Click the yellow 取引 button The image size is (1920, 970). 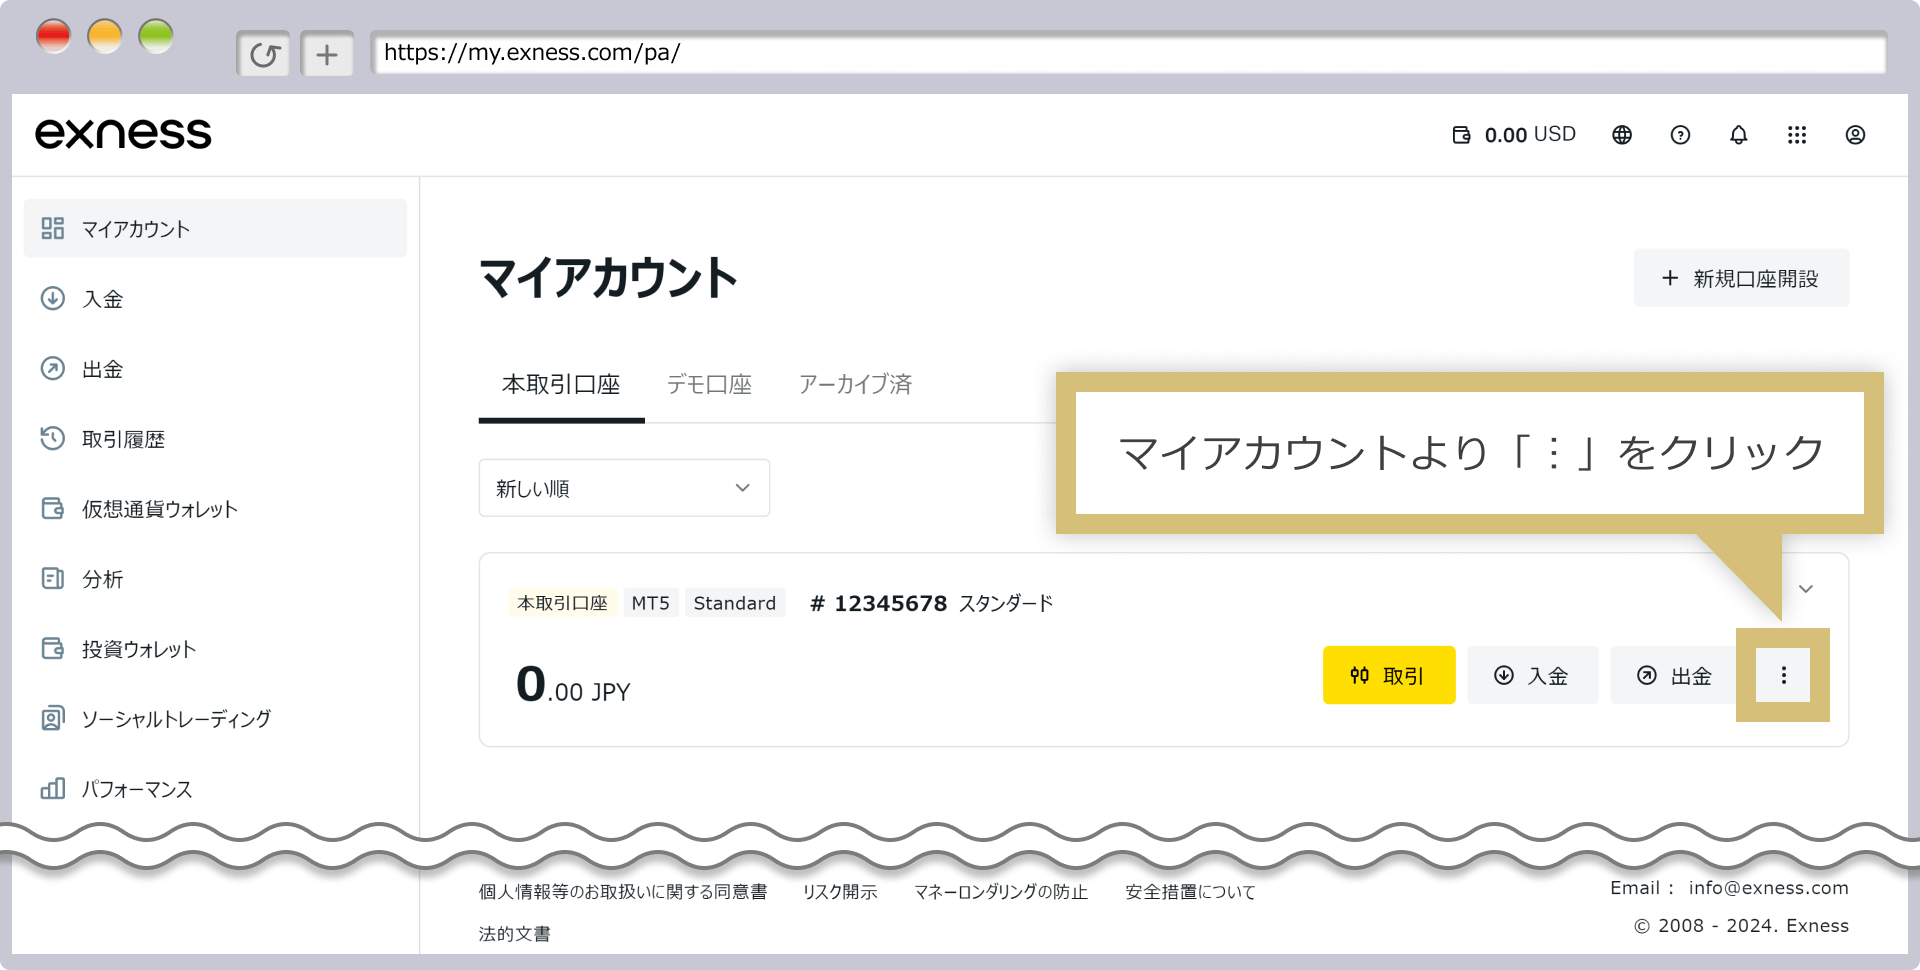[1389, 675]
